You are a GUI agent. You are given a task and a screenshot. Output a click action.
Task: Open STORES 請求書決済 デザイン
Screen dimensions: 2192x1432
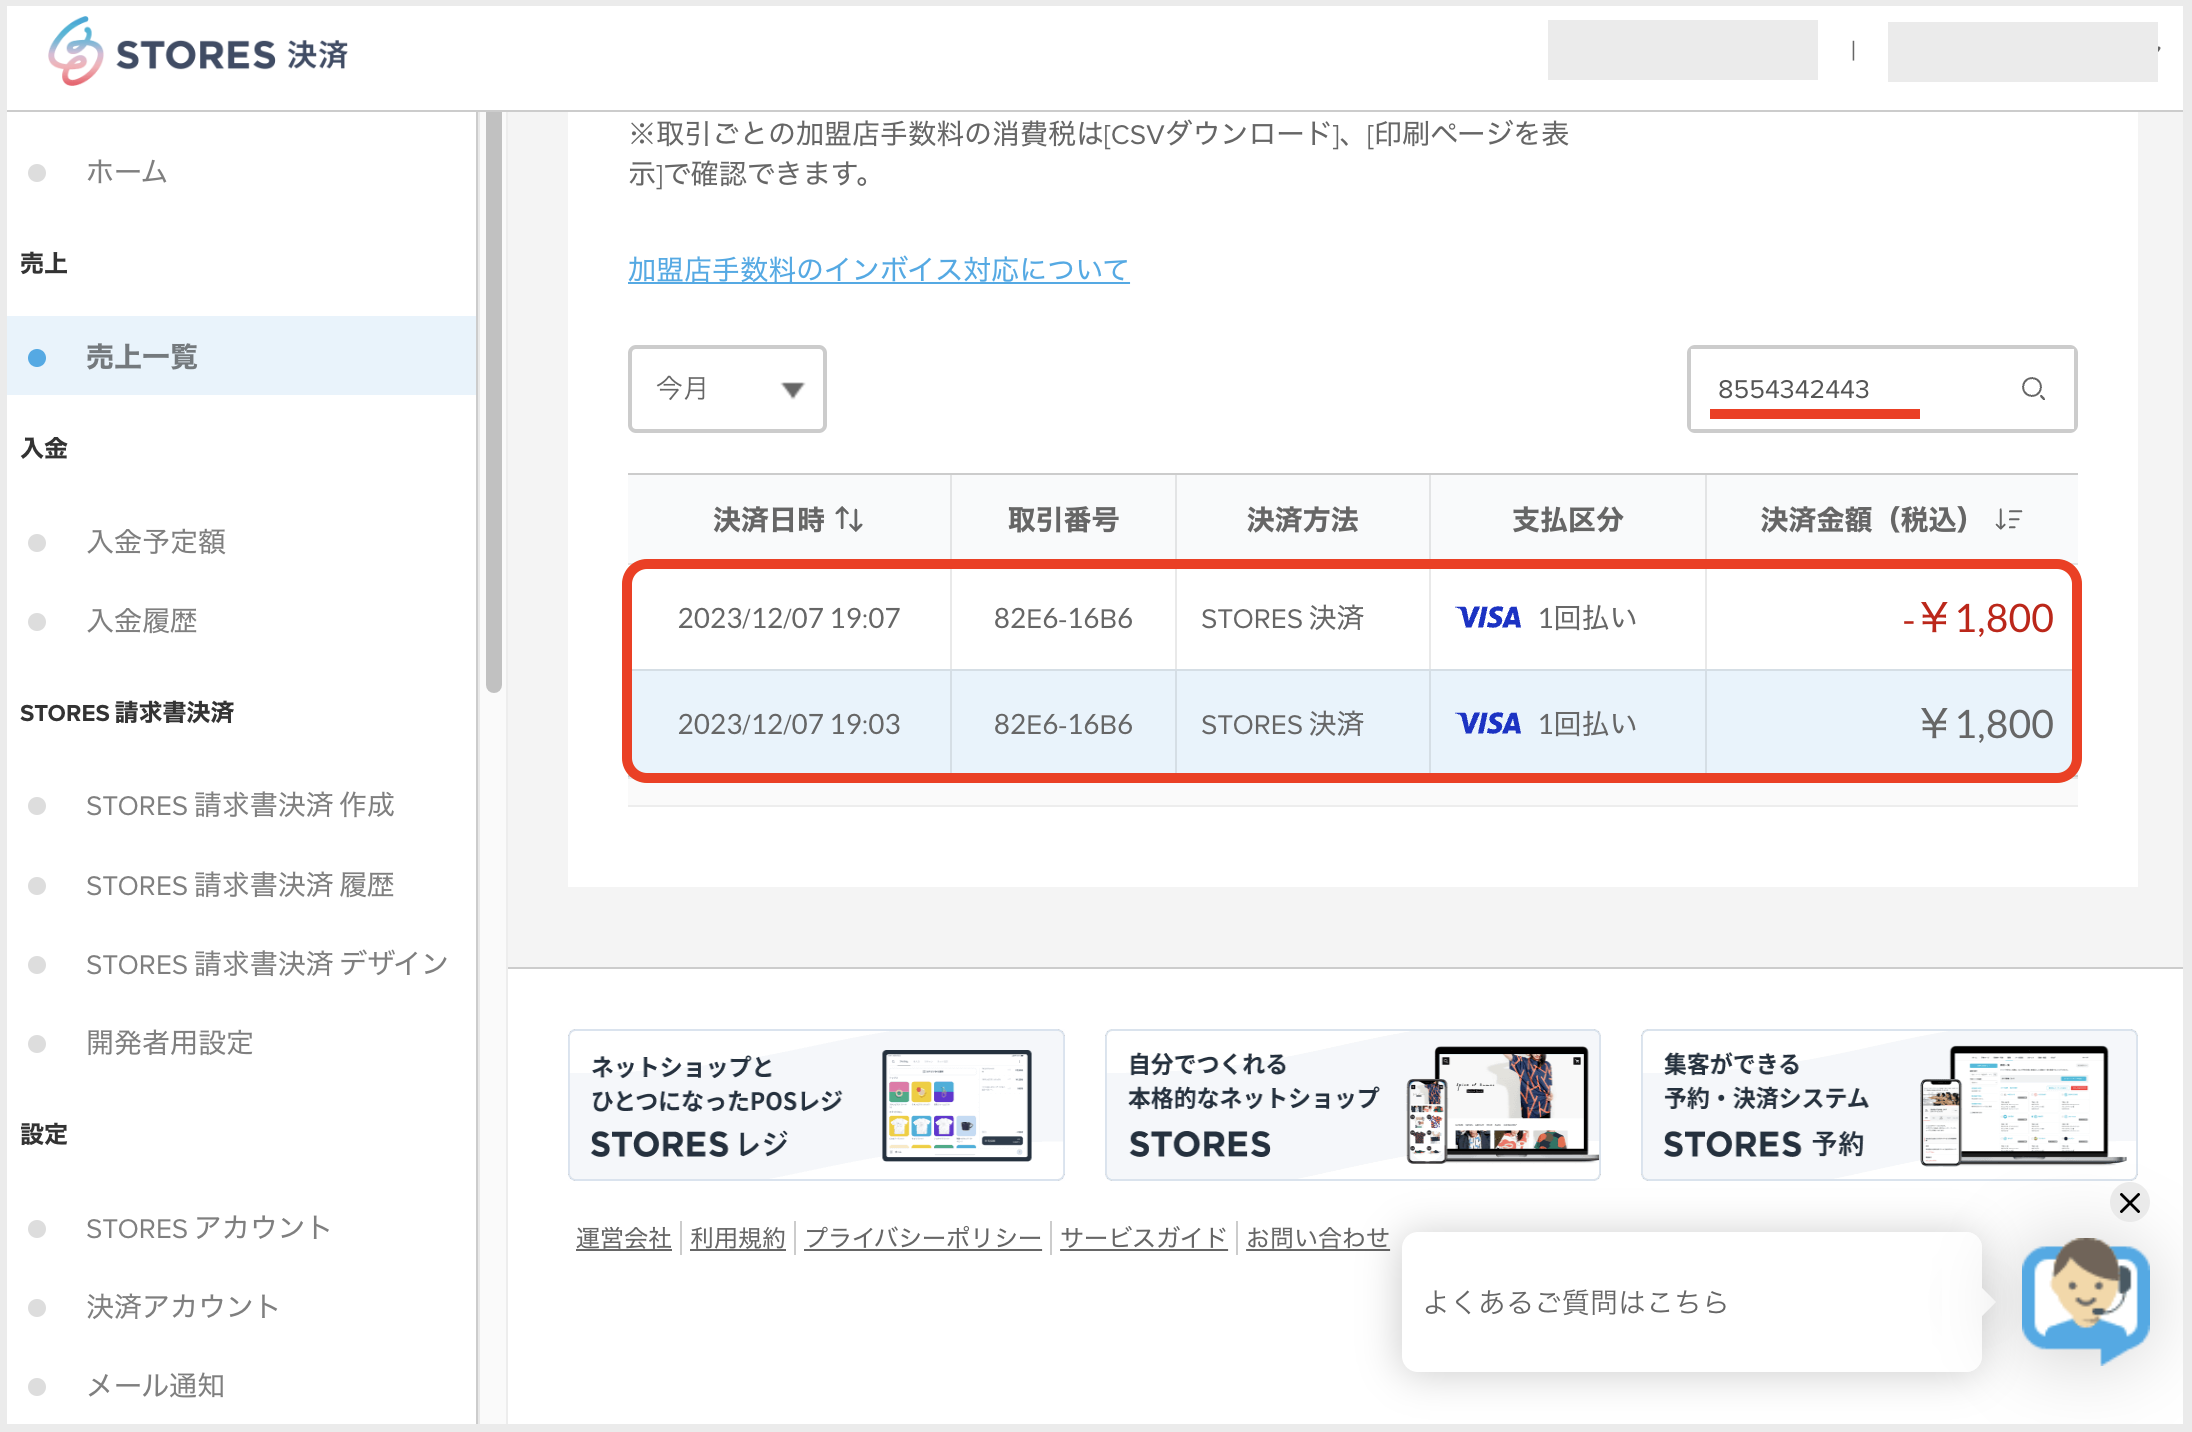coord(267,964)
